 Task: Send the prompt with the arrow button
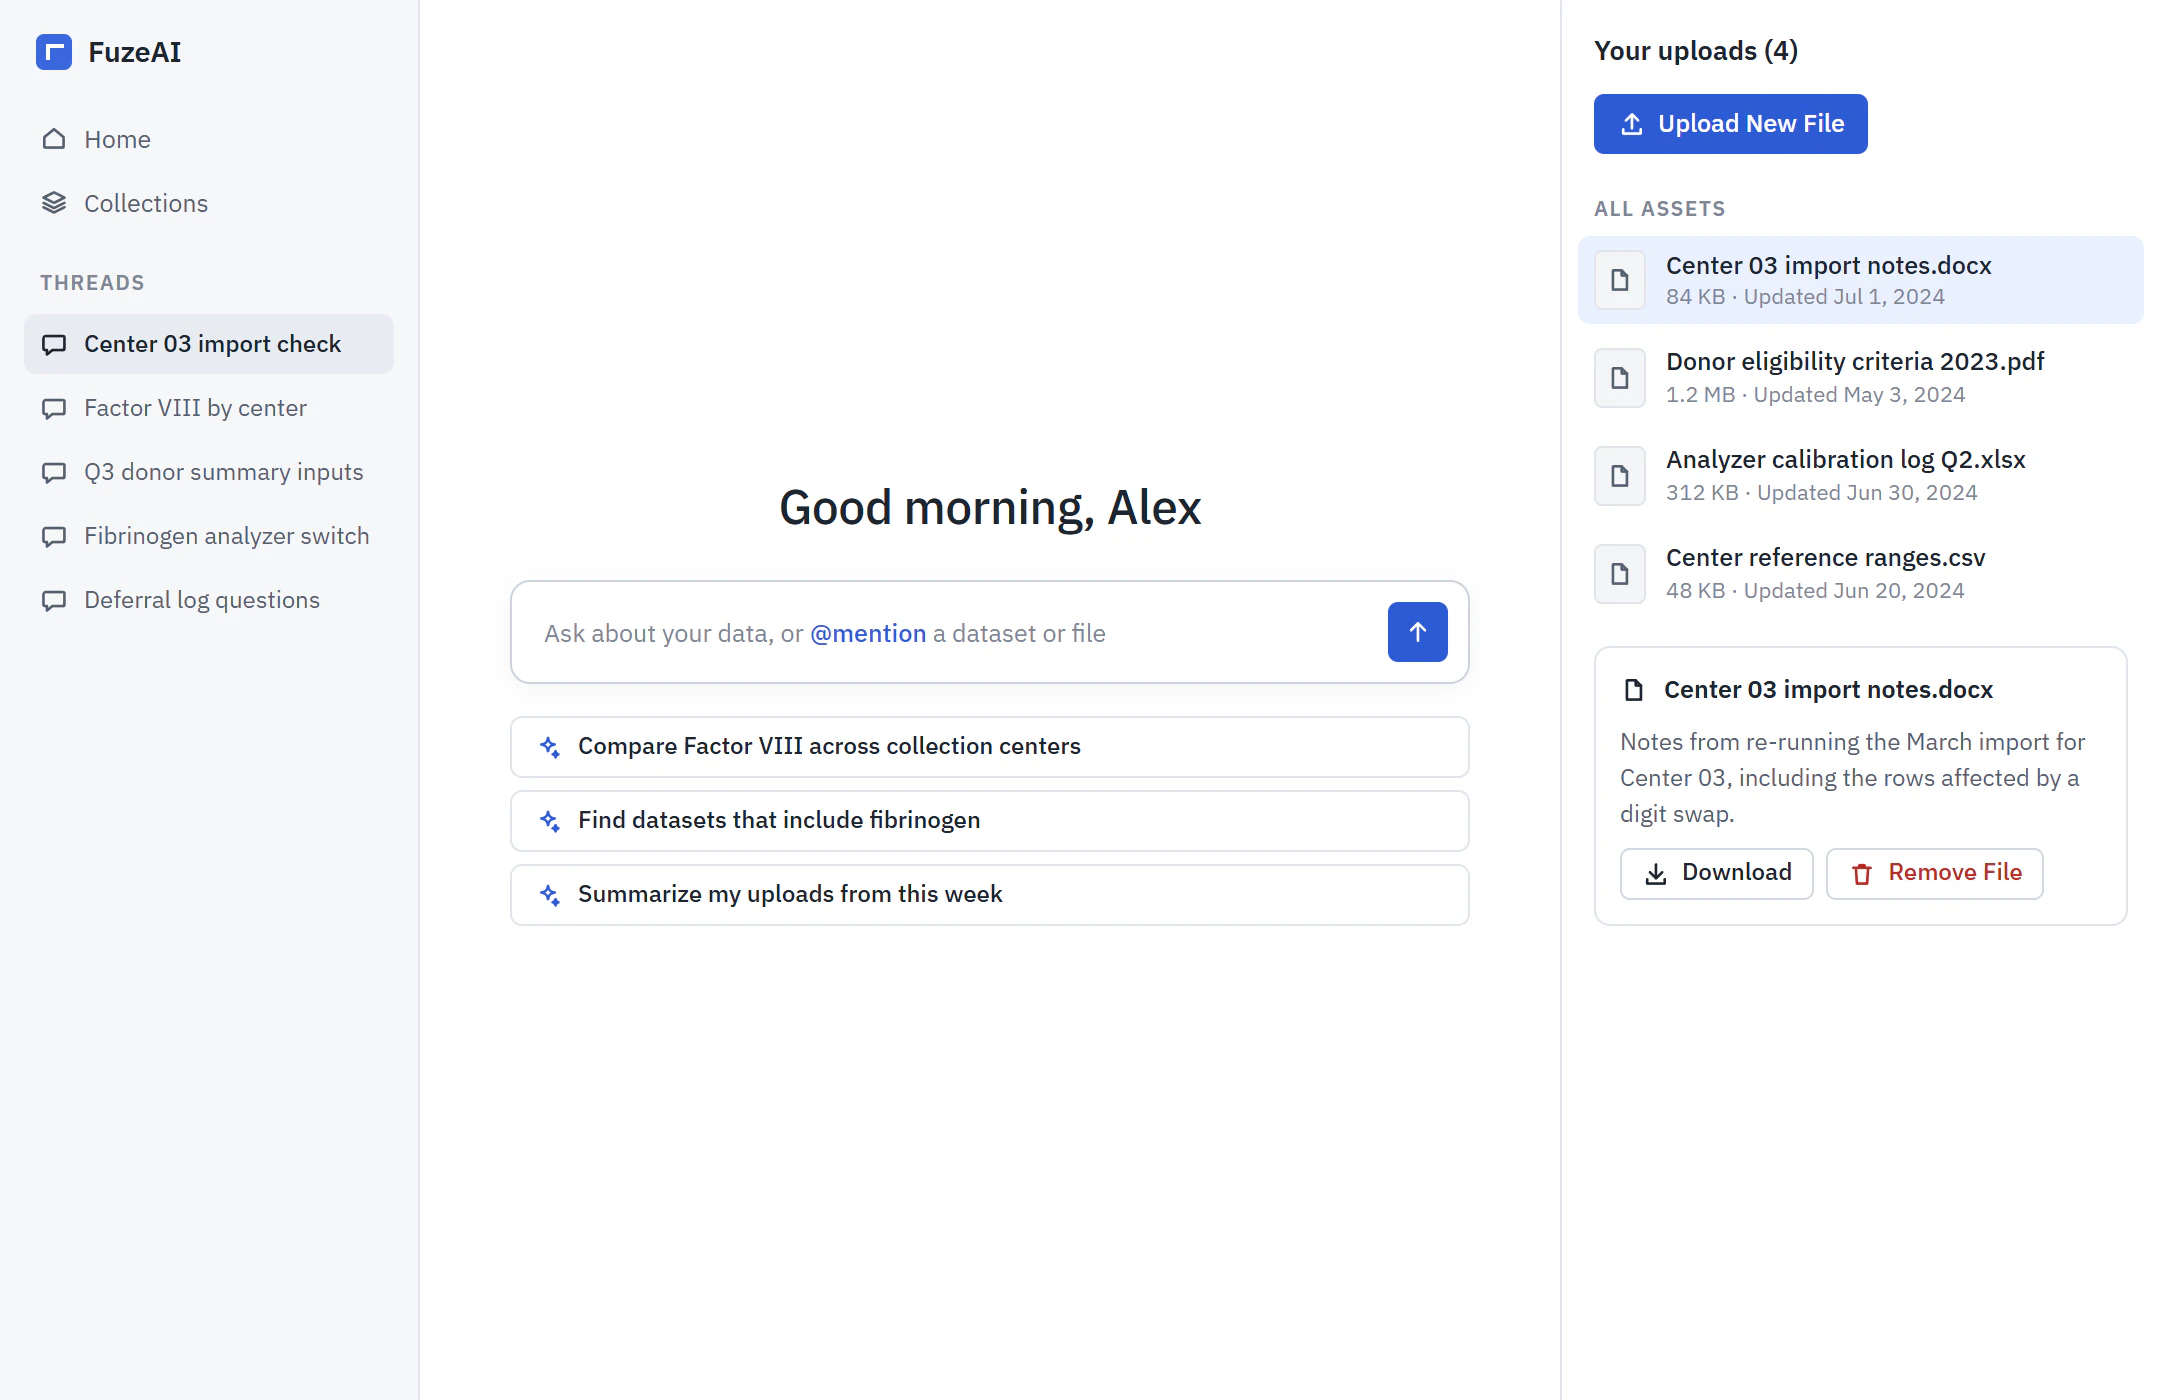point(1417,632)
